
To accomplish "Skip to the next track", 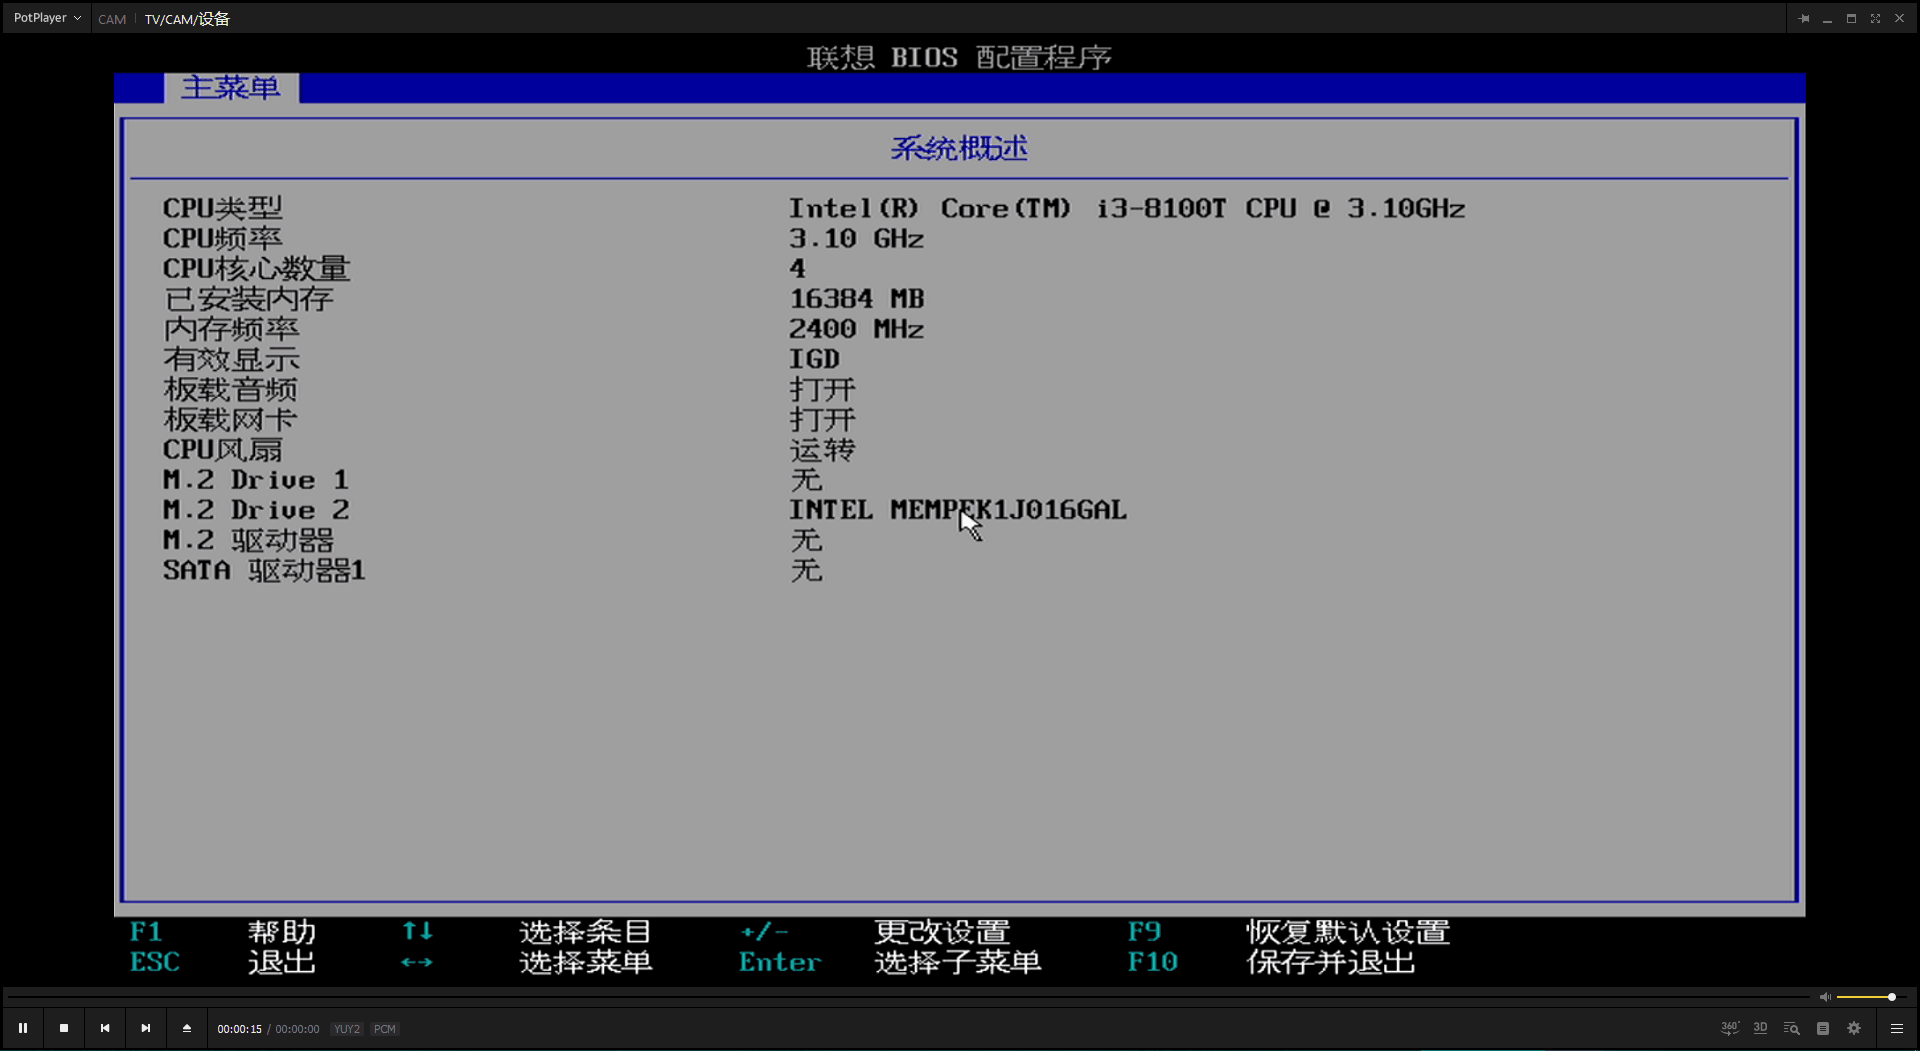I will point(146,1028).
